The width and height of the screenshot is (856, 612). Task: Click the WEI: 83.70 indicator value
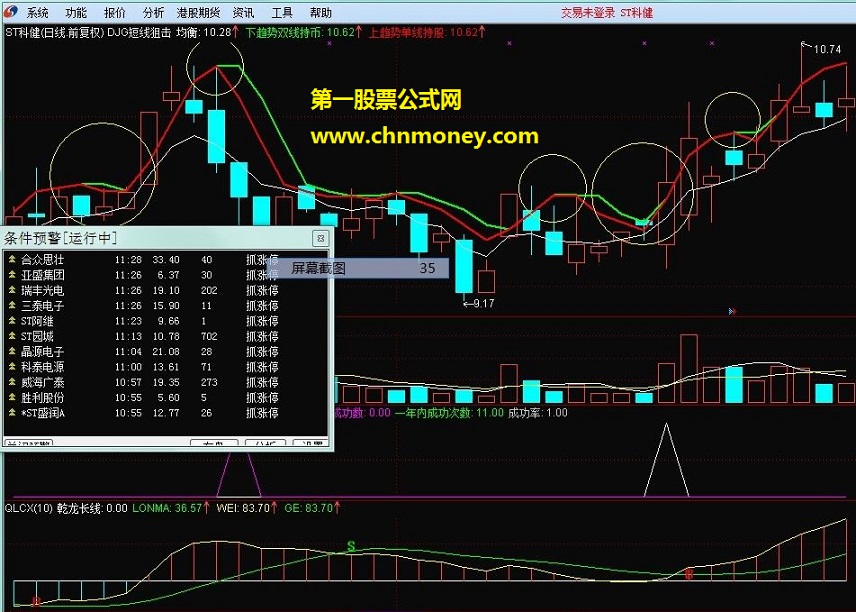click(x=247, y=508)
